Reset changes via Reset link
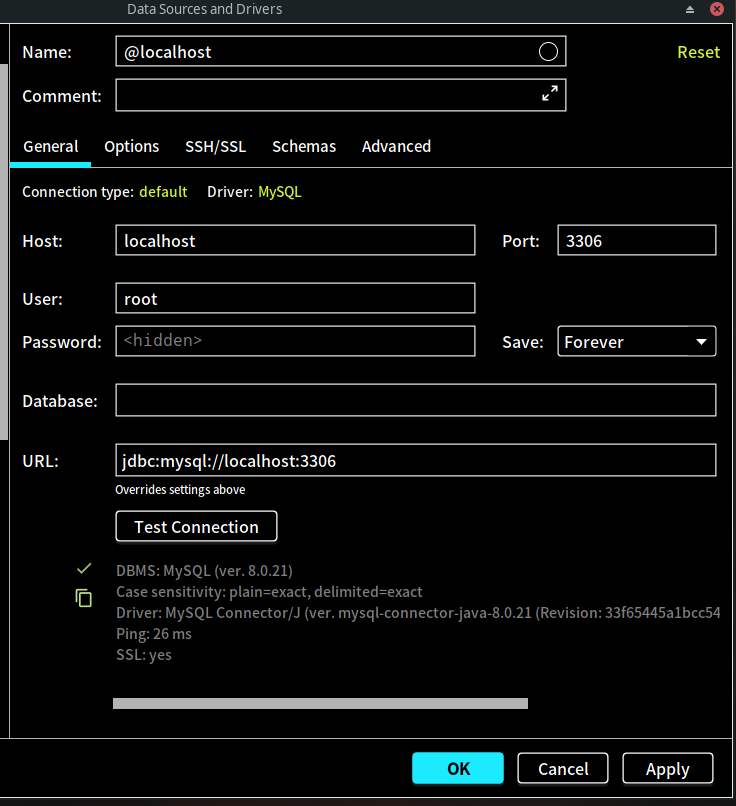This screenshot has height=806, width=736. coord(698,52)
